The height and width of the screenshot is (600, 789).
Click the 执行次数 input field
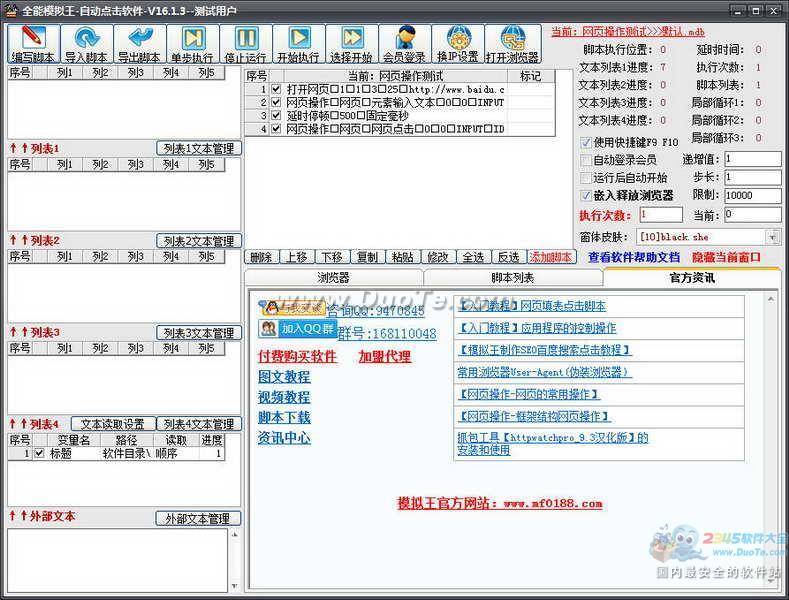660,215
